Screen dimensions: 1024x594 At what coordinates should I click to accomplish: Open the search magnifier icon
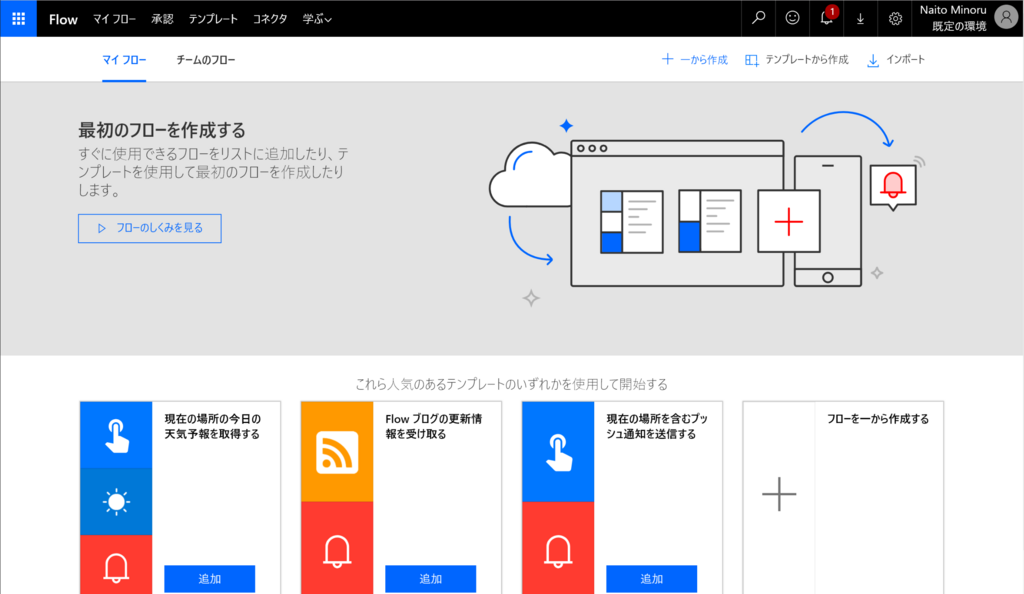[x=757, y=18]
